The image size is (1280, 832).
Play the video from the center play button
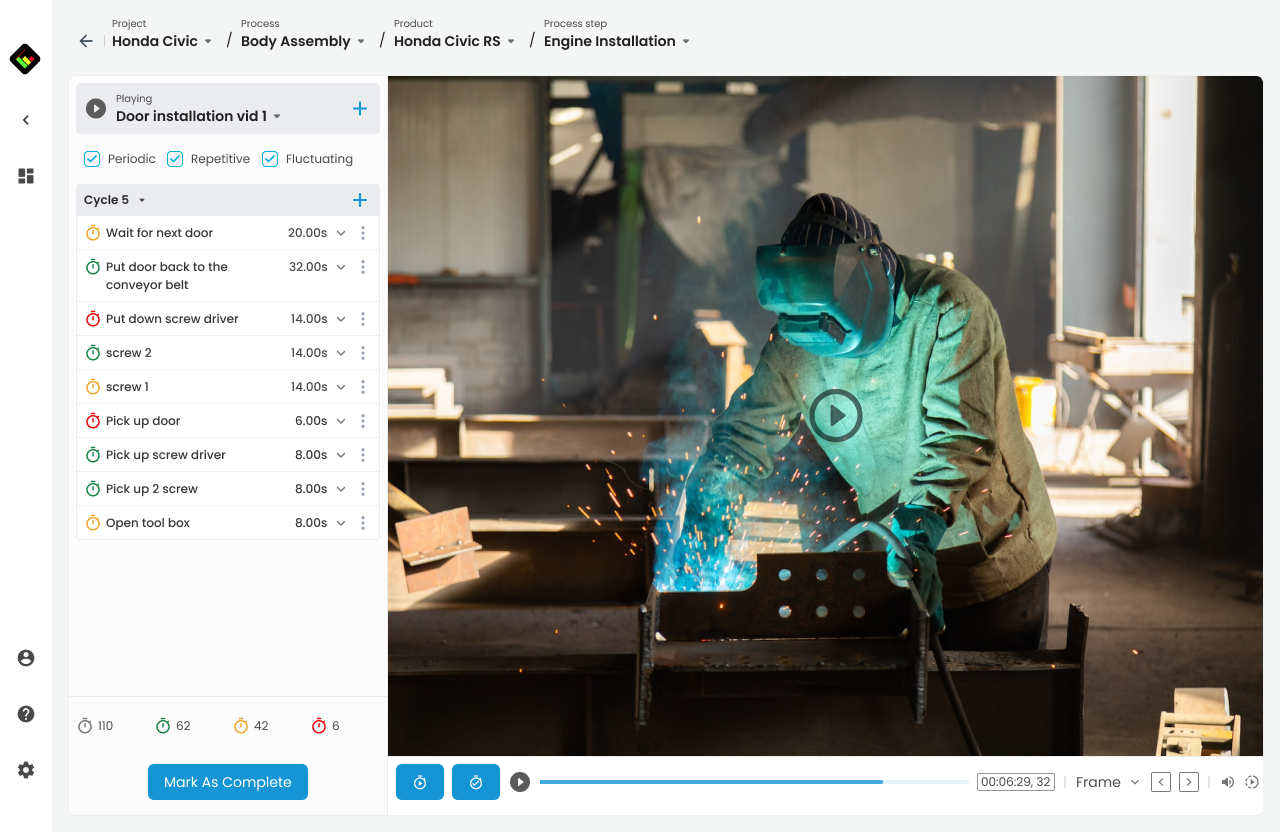pyautogui.click(x=836, y=415)
